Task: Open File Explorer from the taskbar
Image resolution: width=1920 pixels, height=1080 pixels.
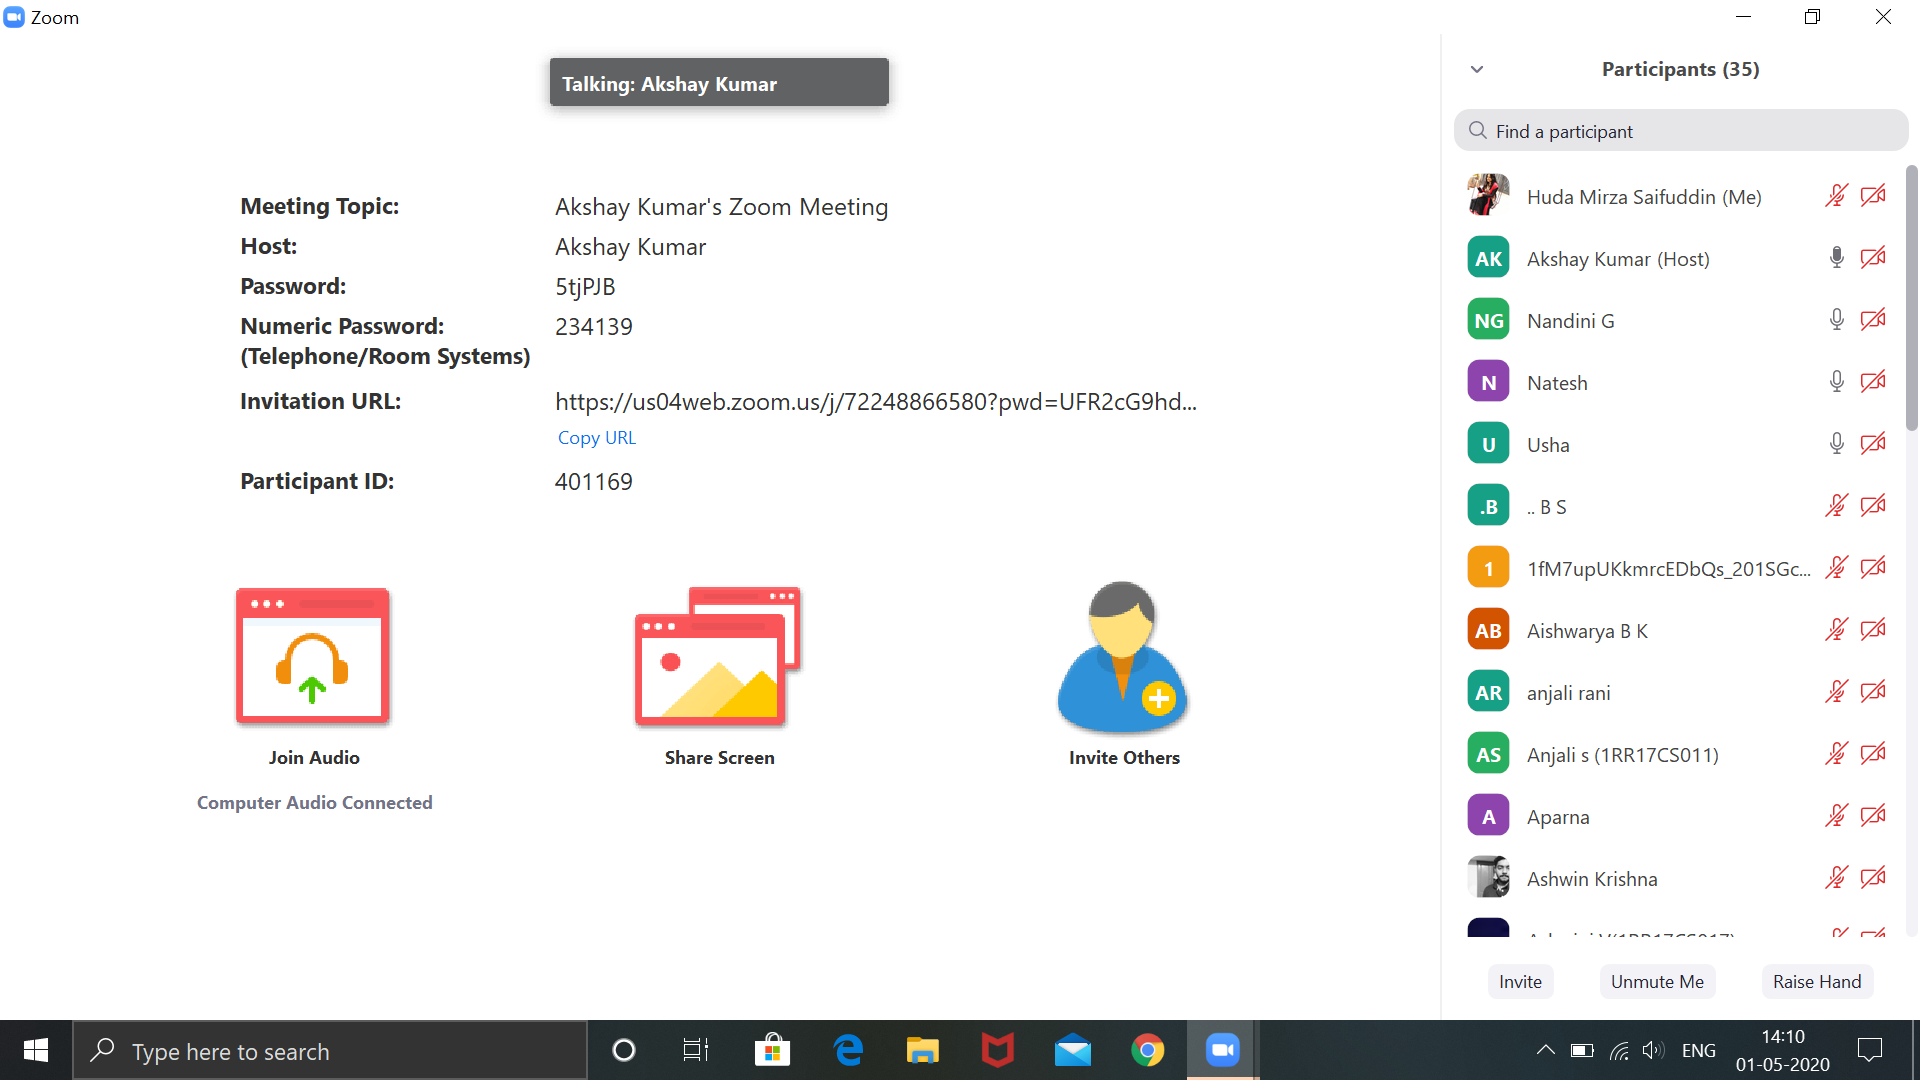Action: pyautogui.click(x=922, y=1051)
